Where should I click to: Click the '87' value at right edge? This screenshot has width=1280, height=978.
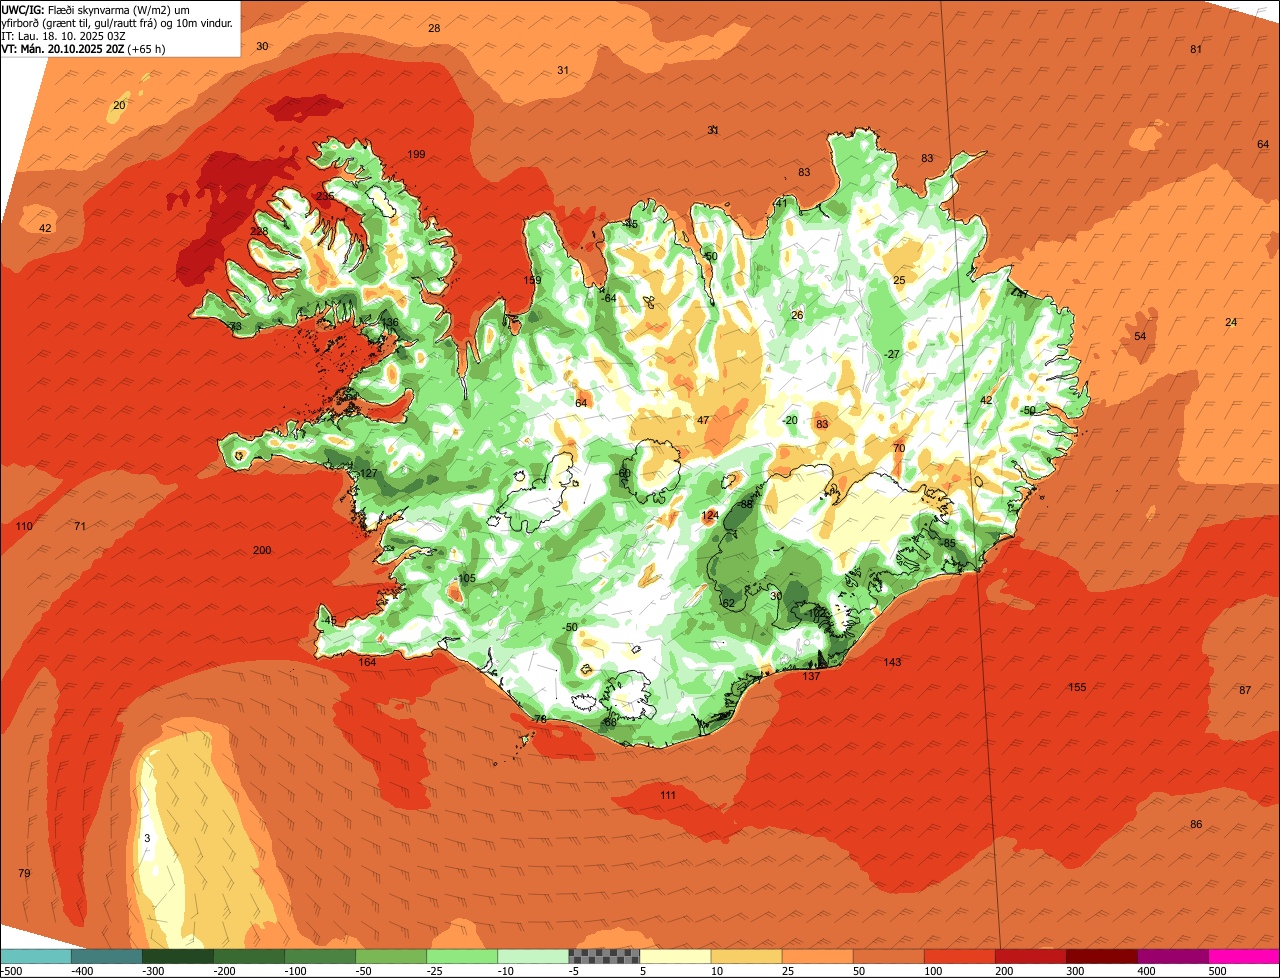[x=1245, y=690]
